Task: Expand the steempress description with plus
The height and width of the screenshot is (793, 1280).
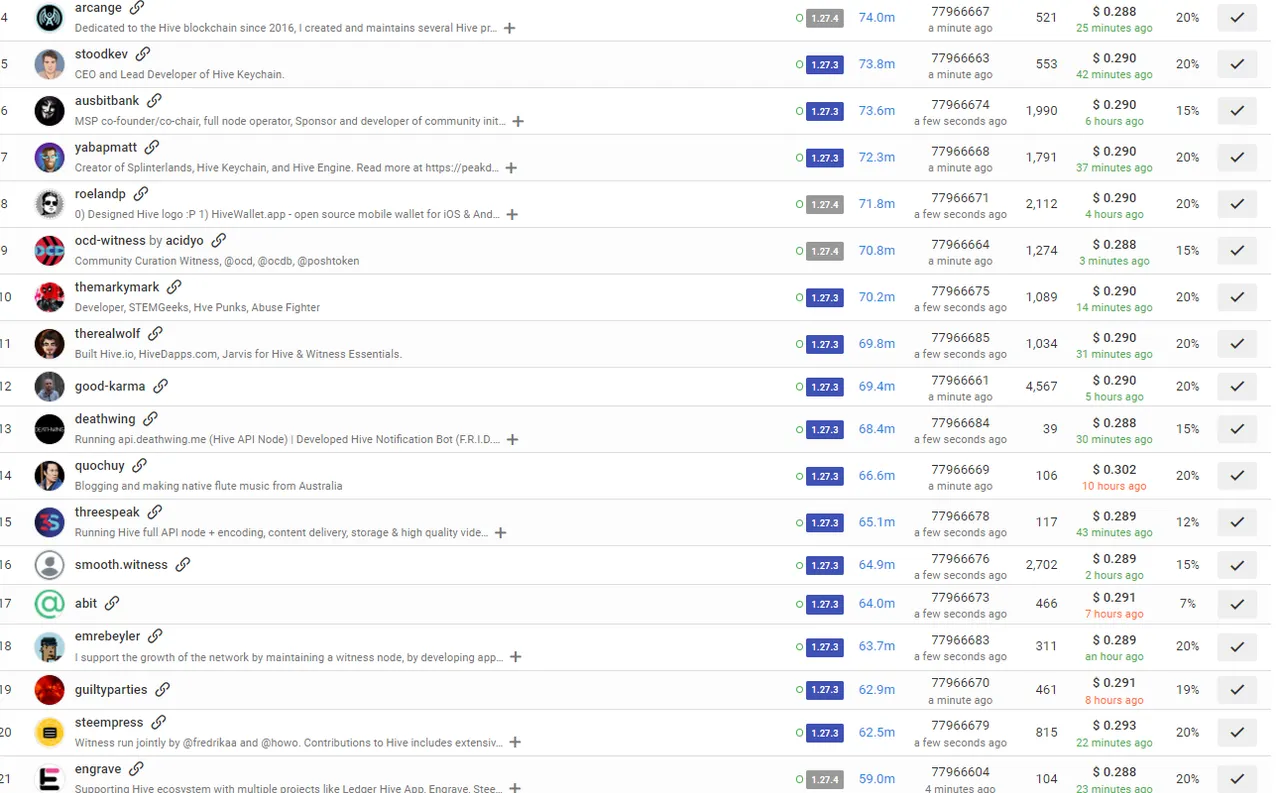Action: click(x=515, y=742)
